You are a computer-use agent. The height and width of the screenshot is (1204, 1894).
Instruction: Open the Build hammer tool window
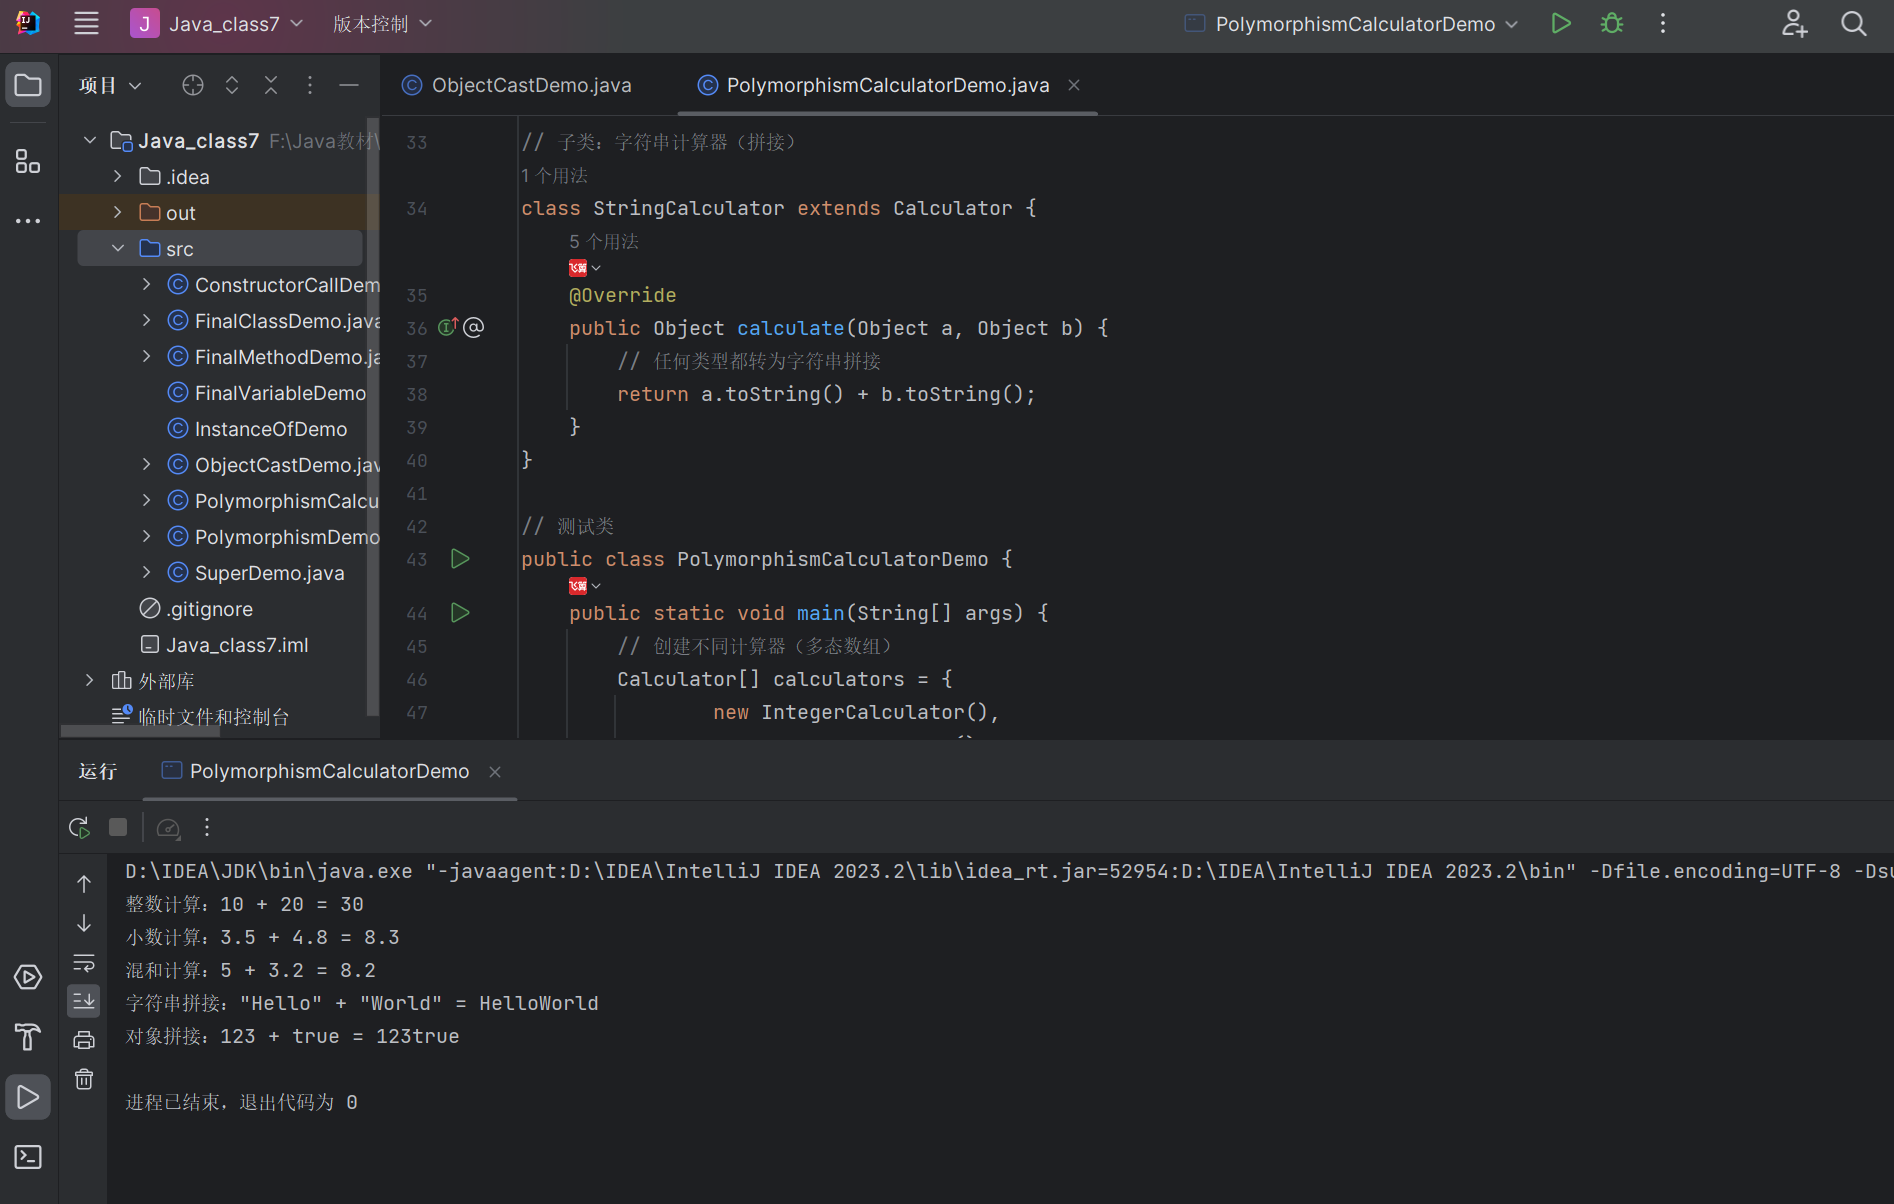(x=28, y=1037)
